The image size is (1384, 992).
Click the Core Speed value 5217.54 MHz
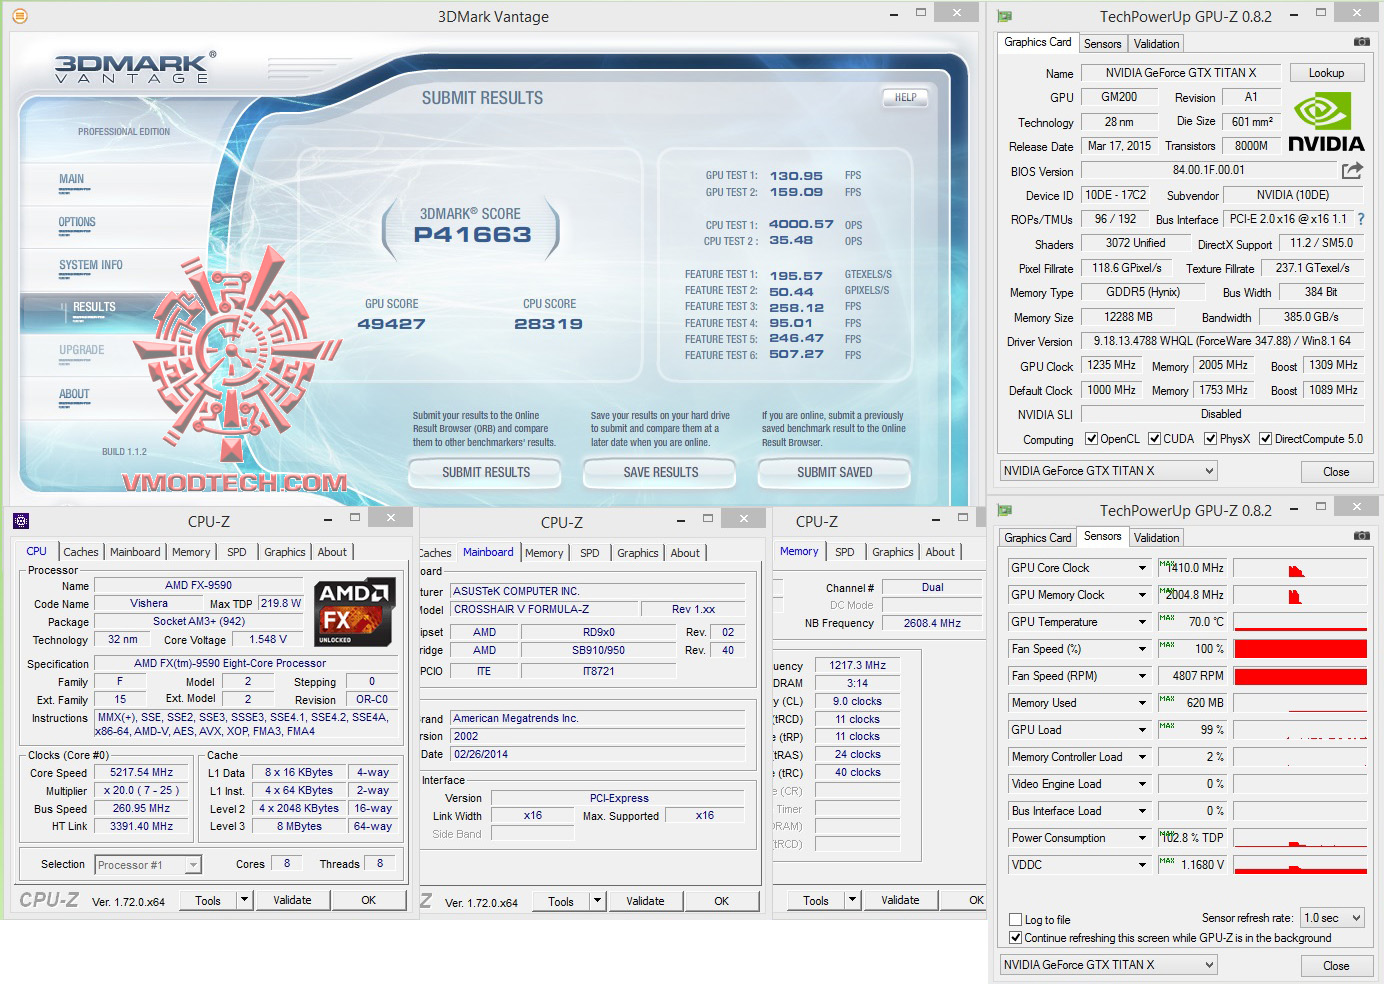point(141,773)
